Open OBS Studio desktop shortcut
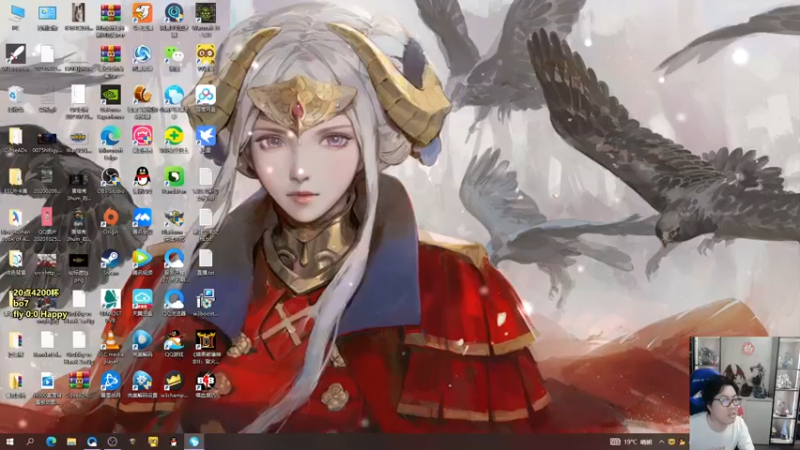800x450 pixels. click(x=110, y=177)
